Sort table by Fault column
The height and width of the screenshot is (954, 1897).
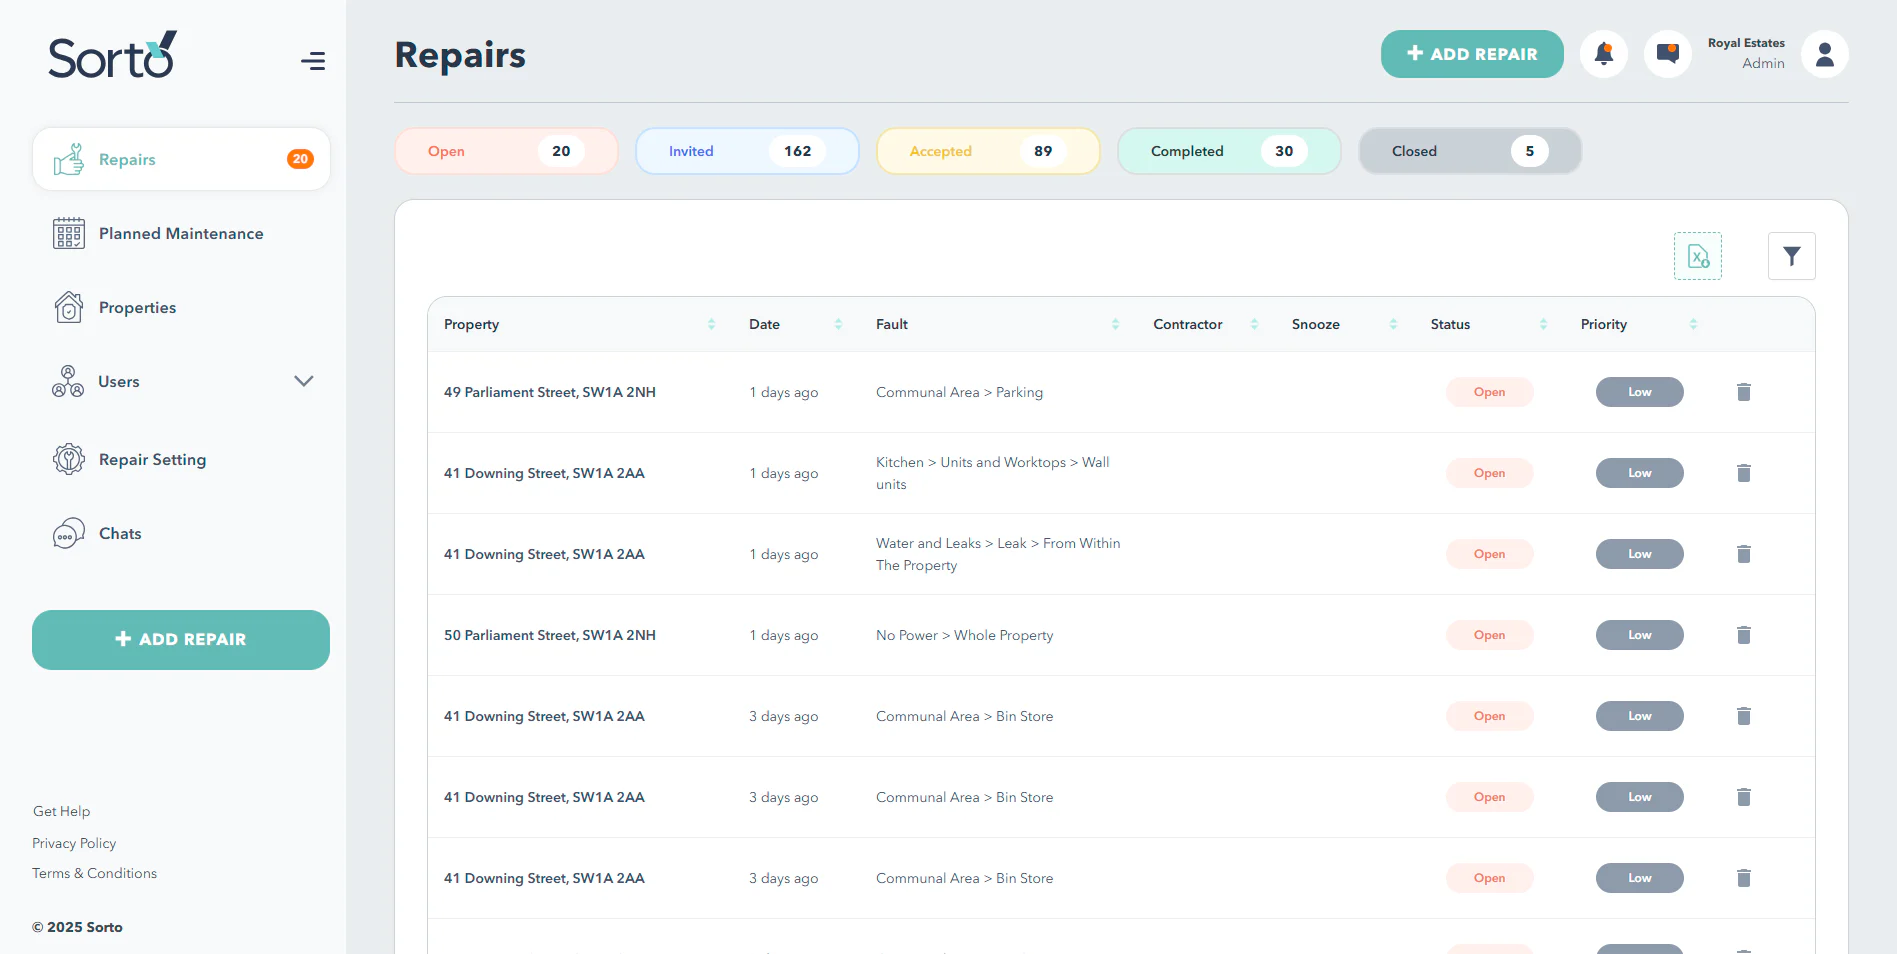click(1115, 324)
